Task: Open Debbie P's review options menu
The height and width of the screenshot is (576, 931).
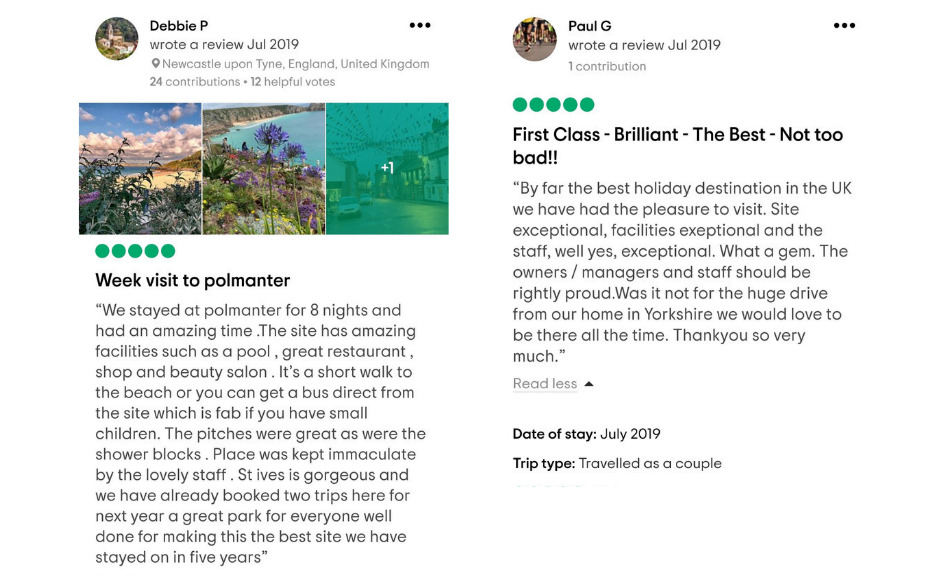Action: tap(420, 26)
